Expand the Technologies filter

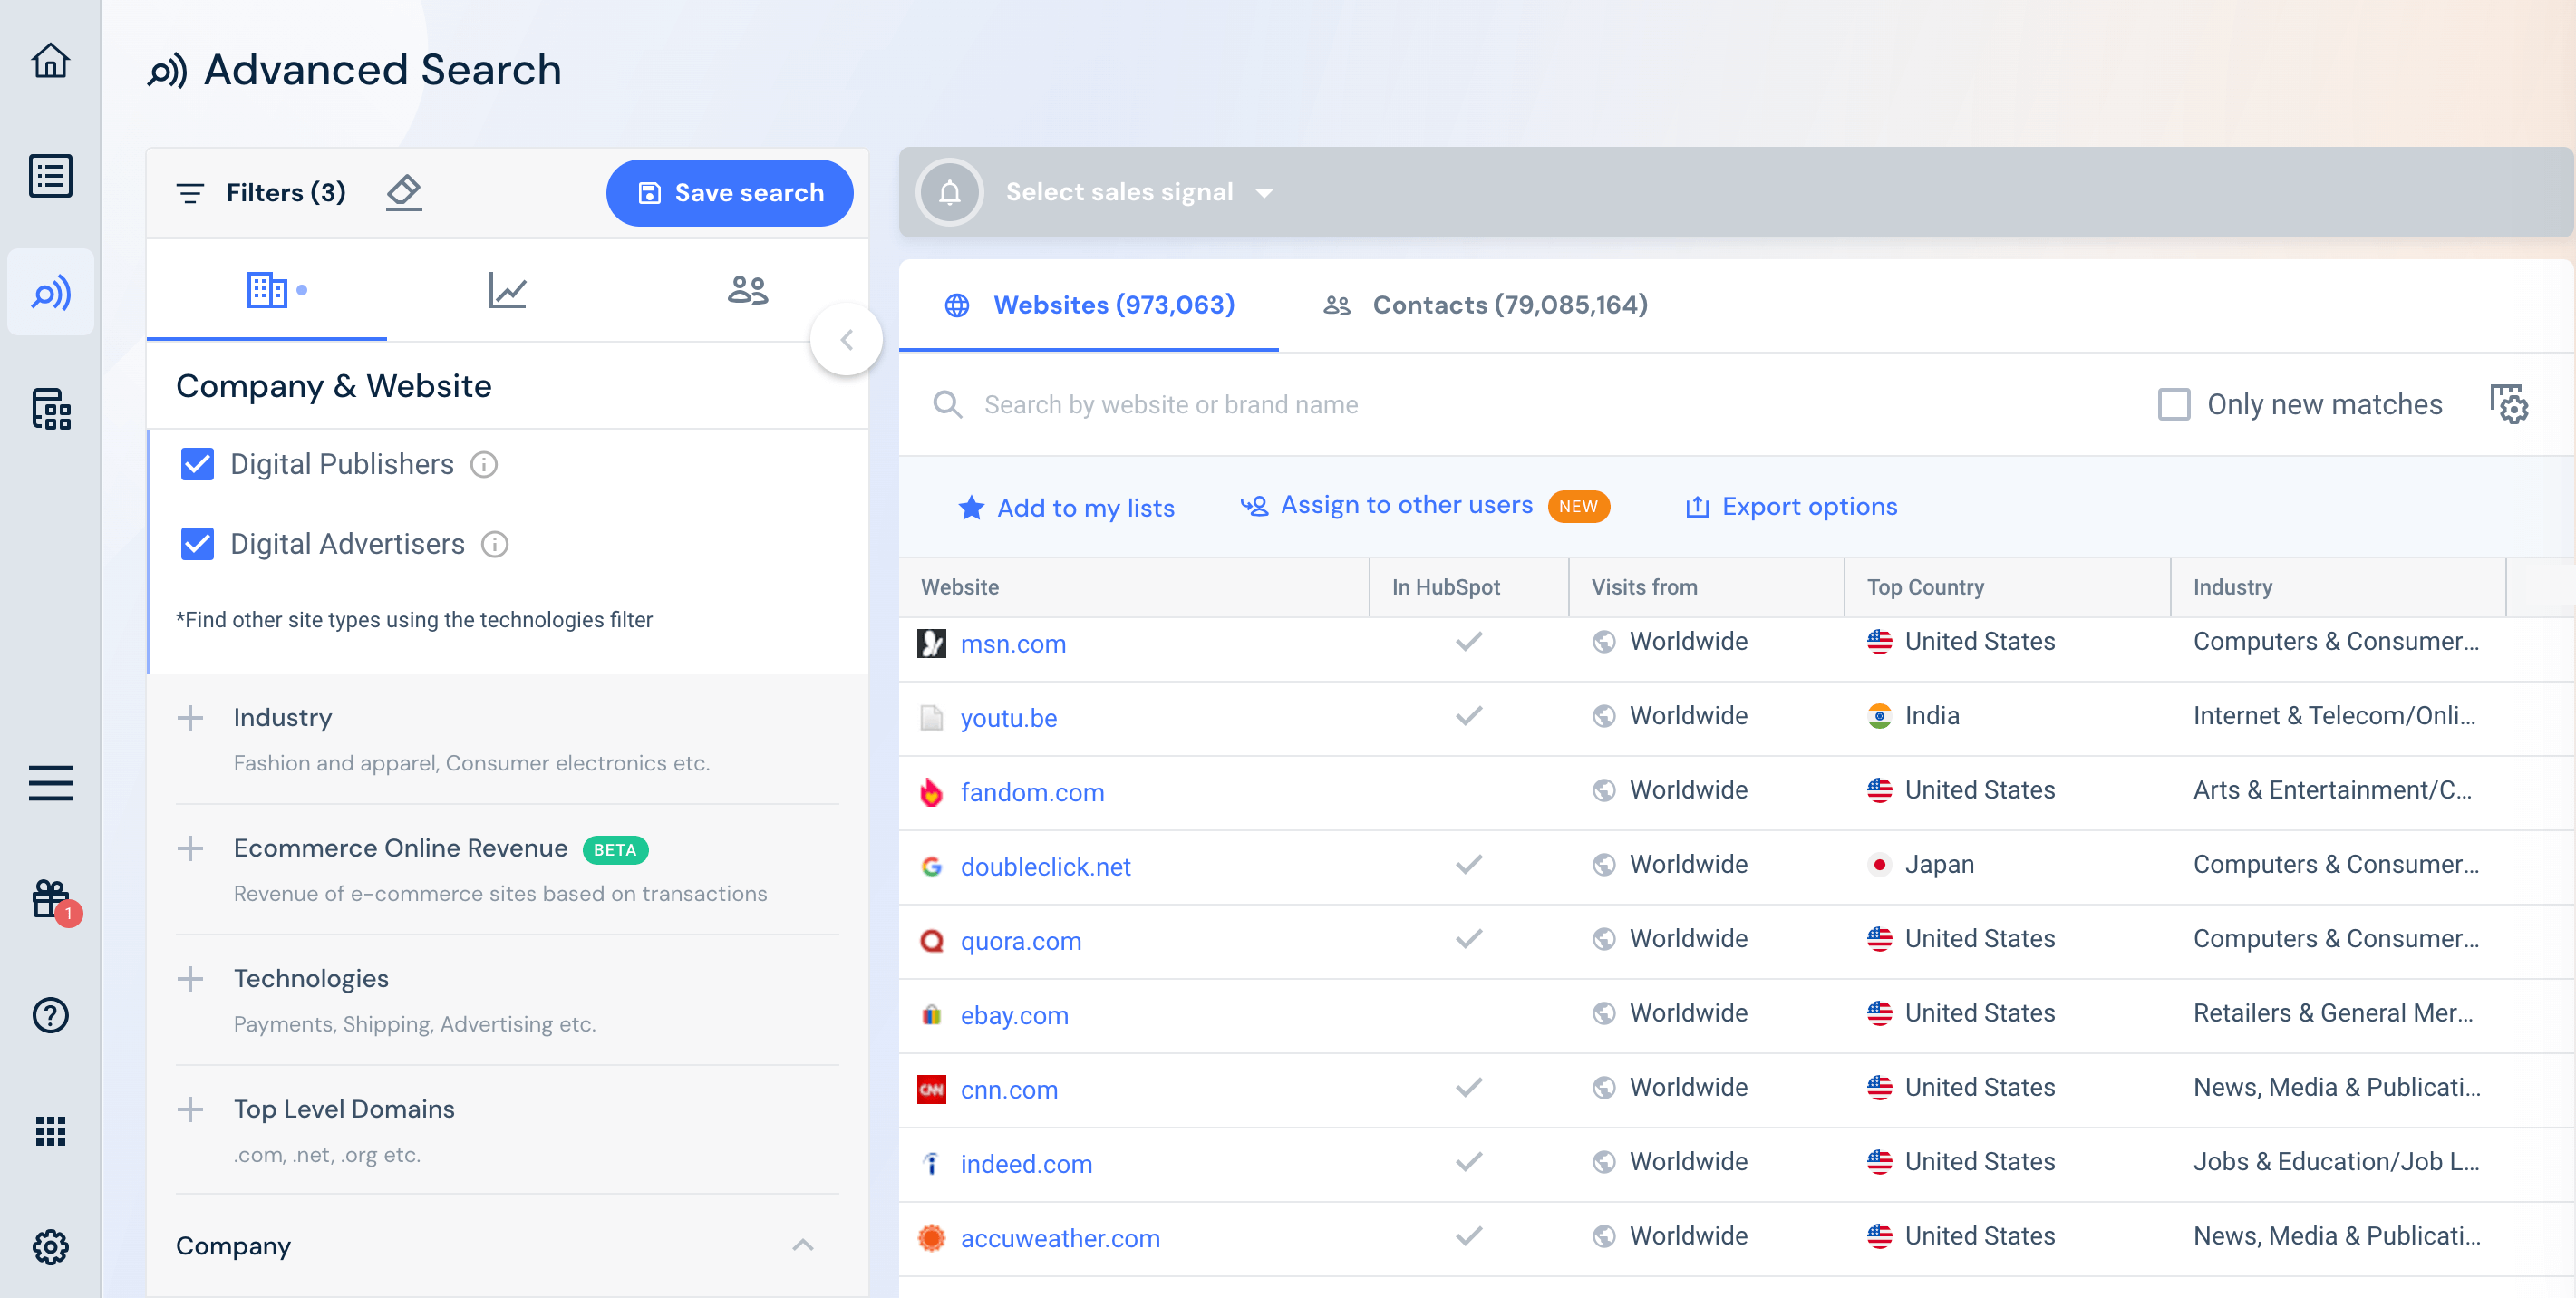190,979
